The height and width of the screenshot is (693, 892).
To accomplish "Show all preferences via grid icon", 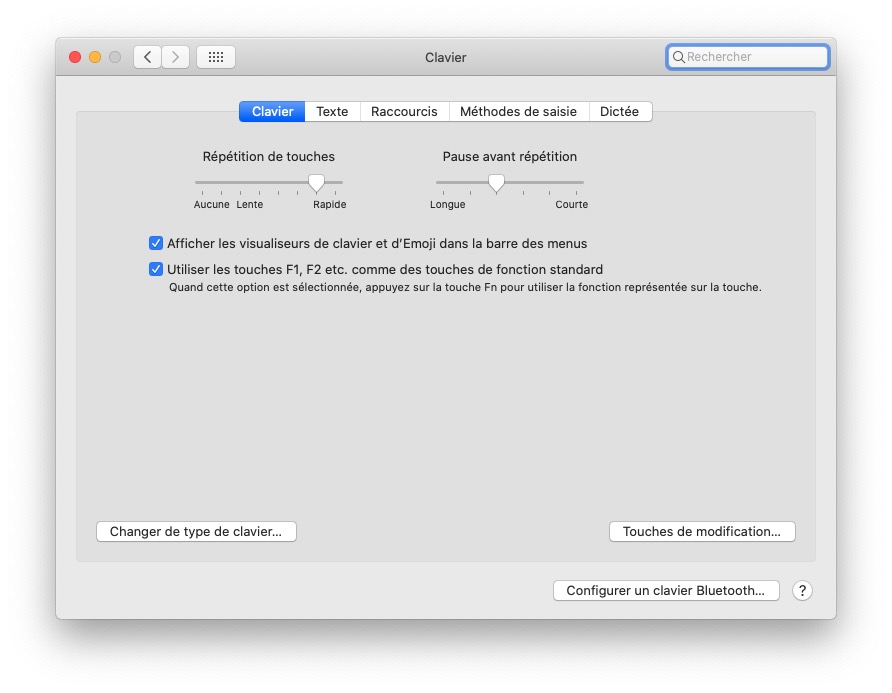I will click(x=216, y=57).
